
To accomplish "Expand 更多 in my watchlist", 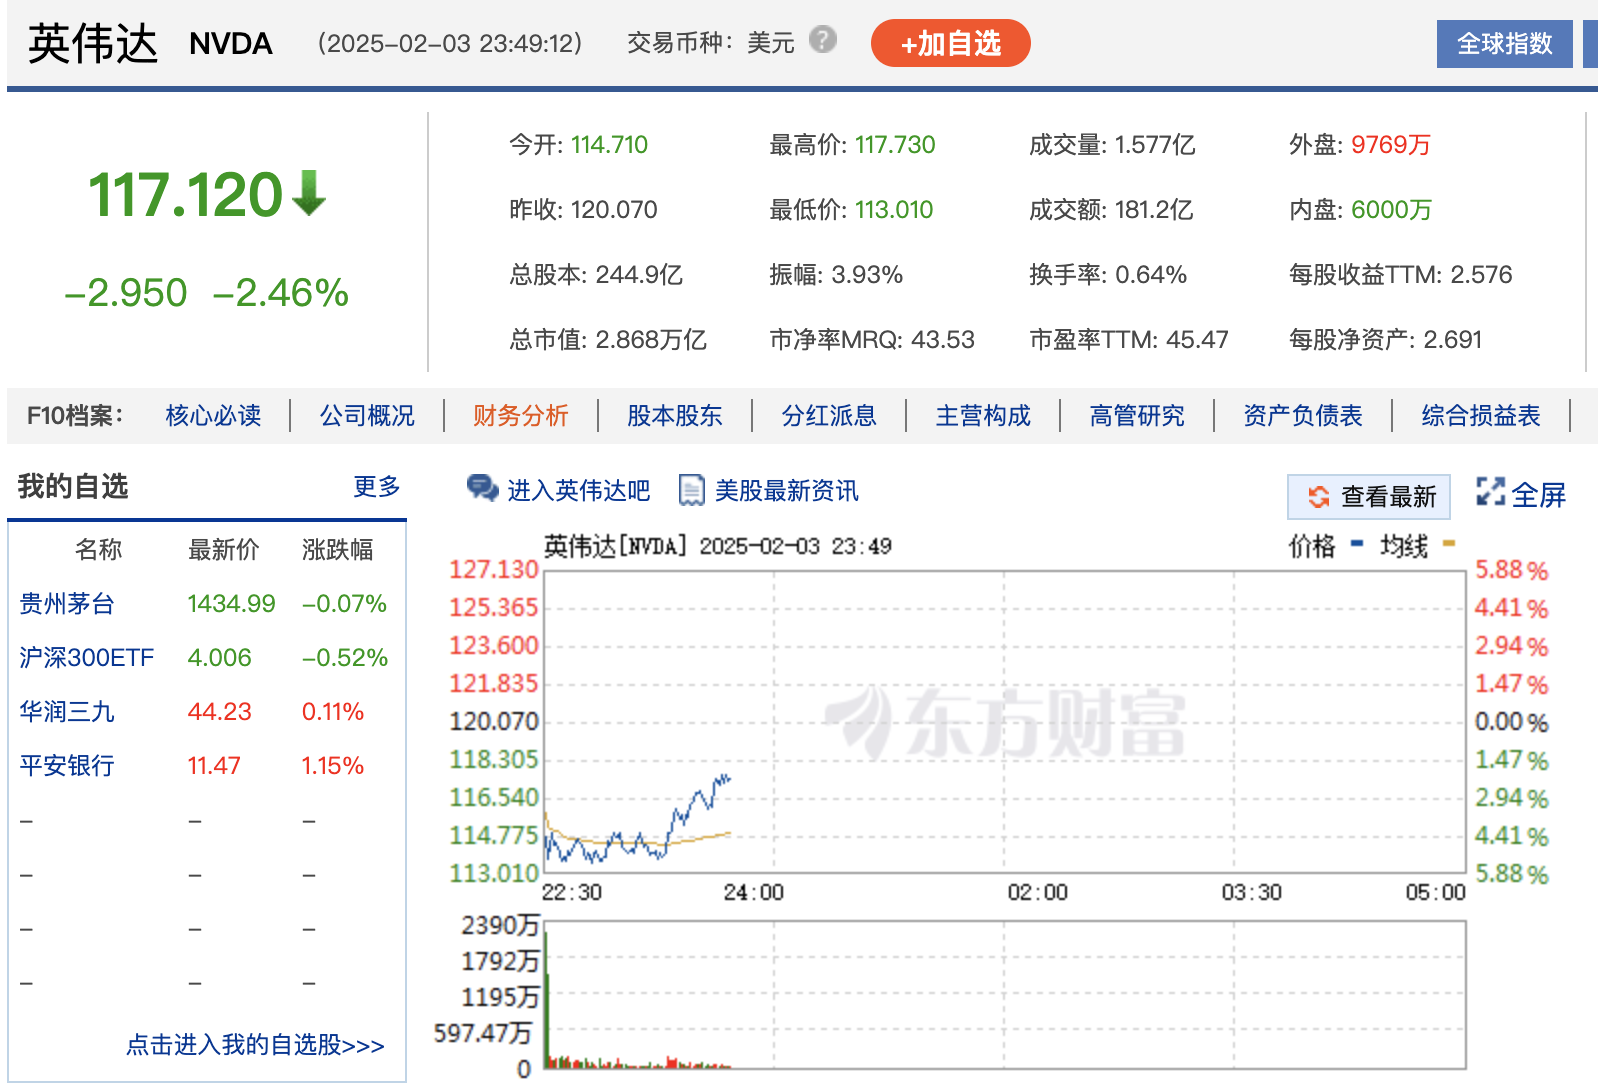I will click(x=376, y=487).
